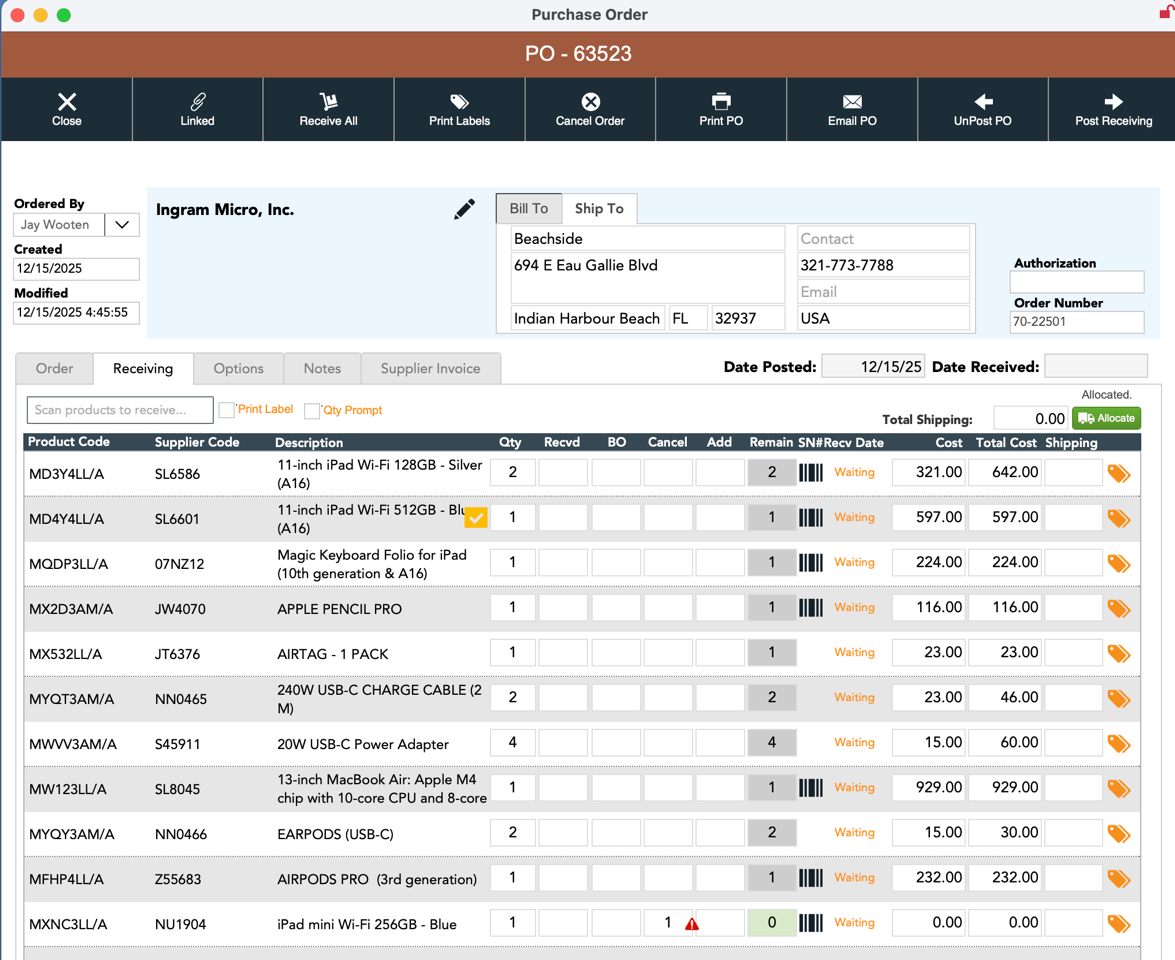The height and width of the screenshot is (960, 1175).
Task: Toggle the Qty Prompt checkbox
Action: click(x=312, y=411)
